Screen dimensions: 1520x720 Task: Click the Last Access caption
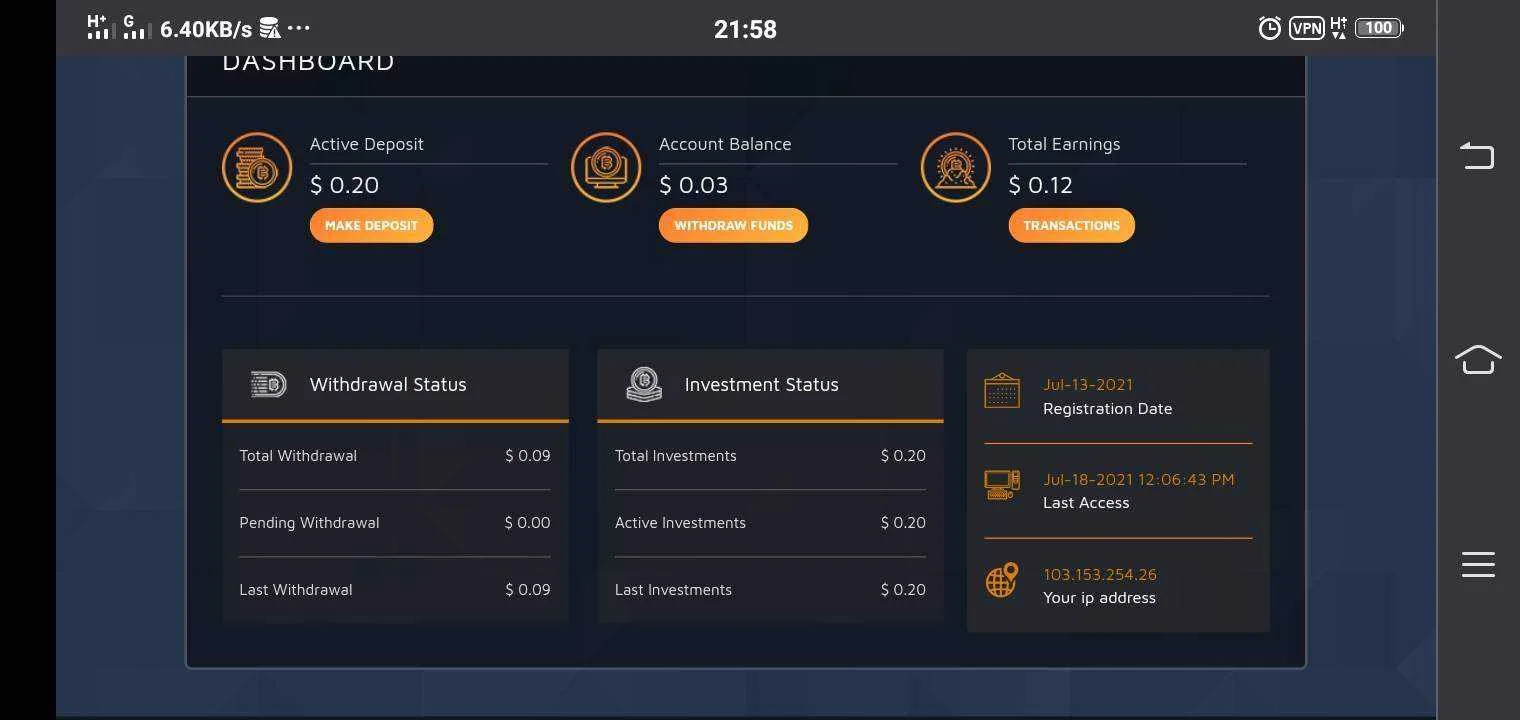click(x=1086, y=503)
